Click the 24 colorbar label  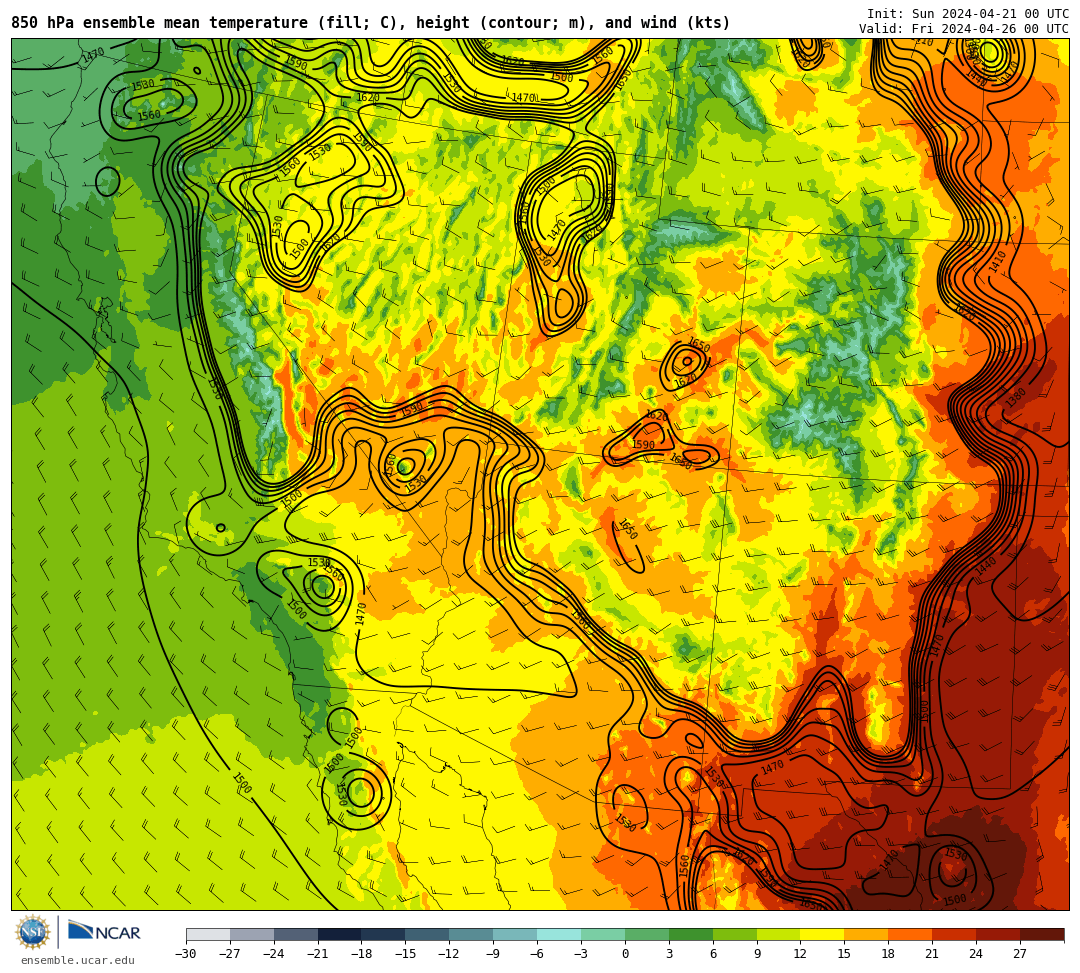coord(976,954)
